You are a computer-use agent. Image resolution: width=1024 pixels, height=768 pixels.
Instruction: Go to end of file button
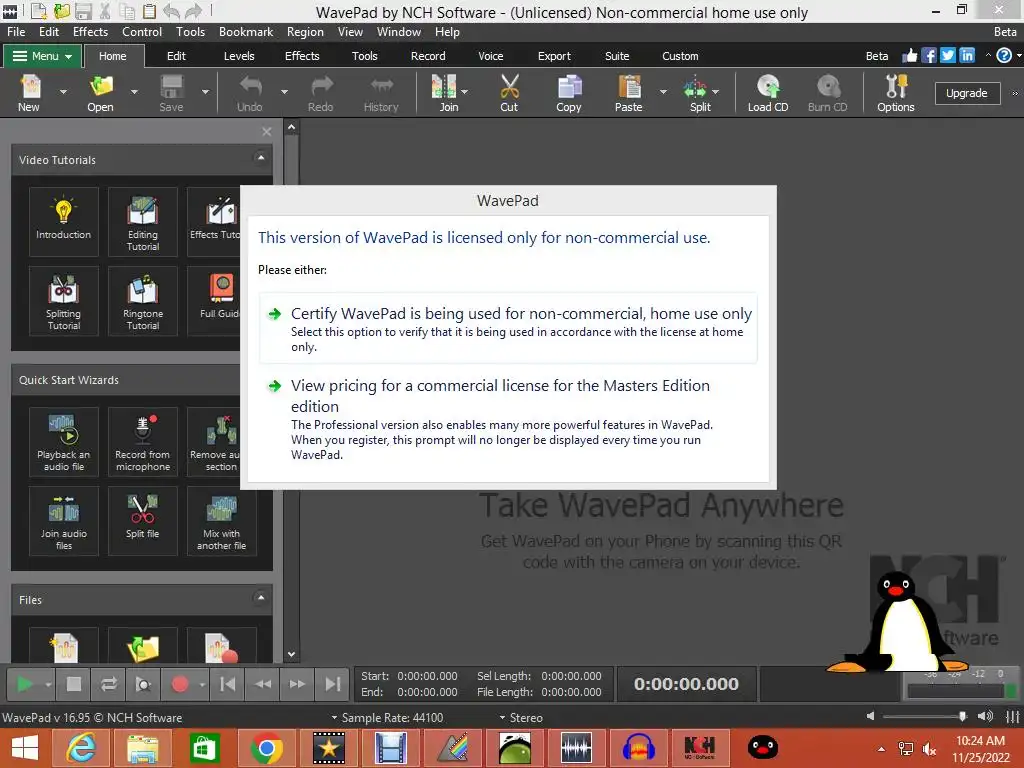332,684
